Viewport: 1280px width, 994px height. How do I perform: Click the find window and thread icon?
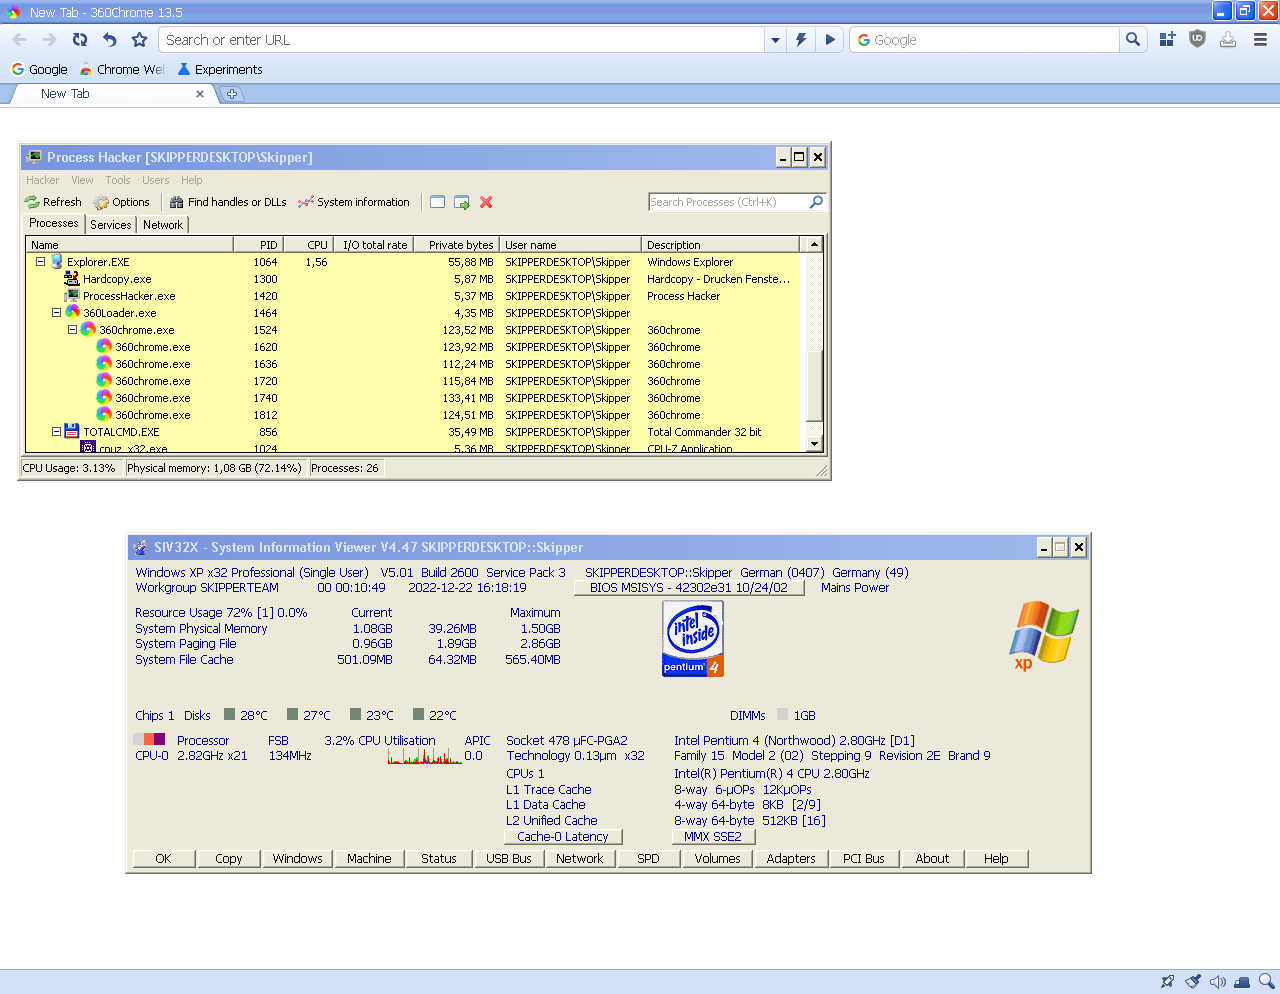point(462,202)
